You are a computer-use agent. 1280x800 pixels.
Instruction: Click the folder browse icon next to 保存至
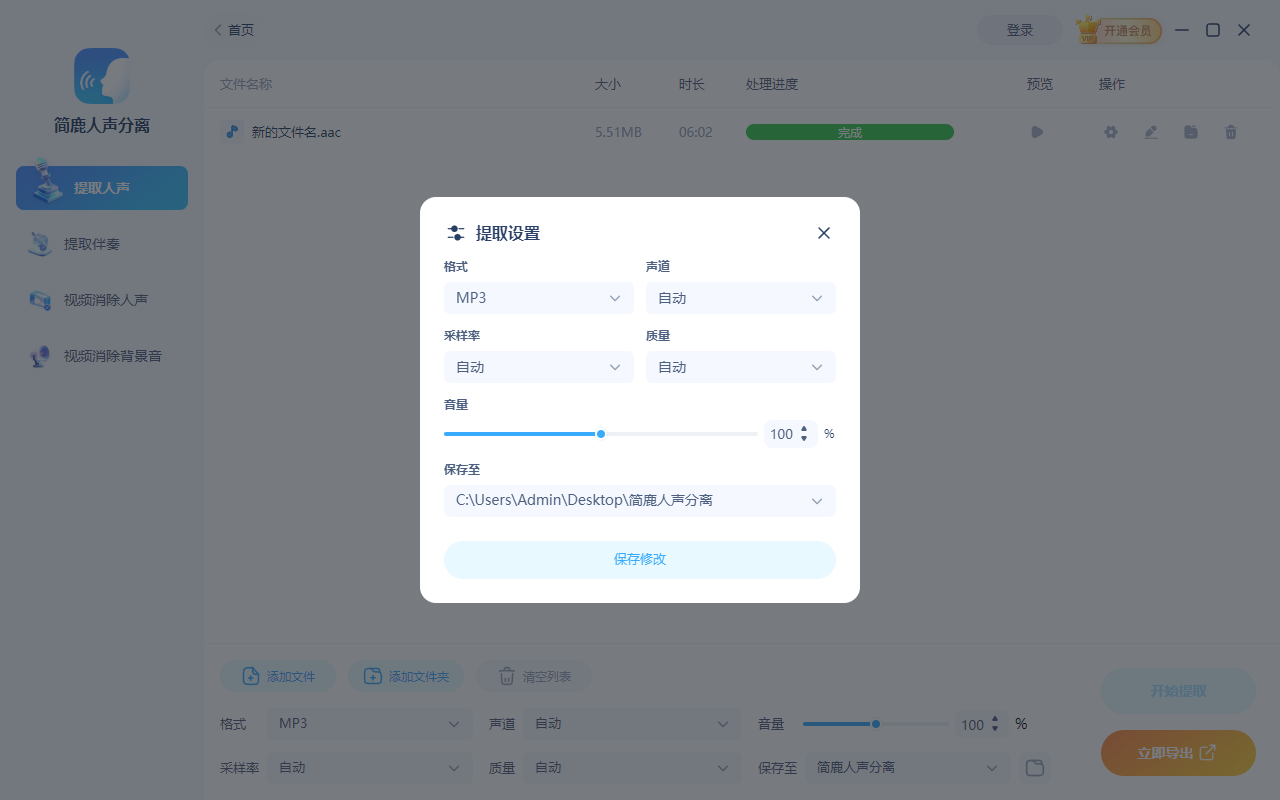coord(1035,768)
